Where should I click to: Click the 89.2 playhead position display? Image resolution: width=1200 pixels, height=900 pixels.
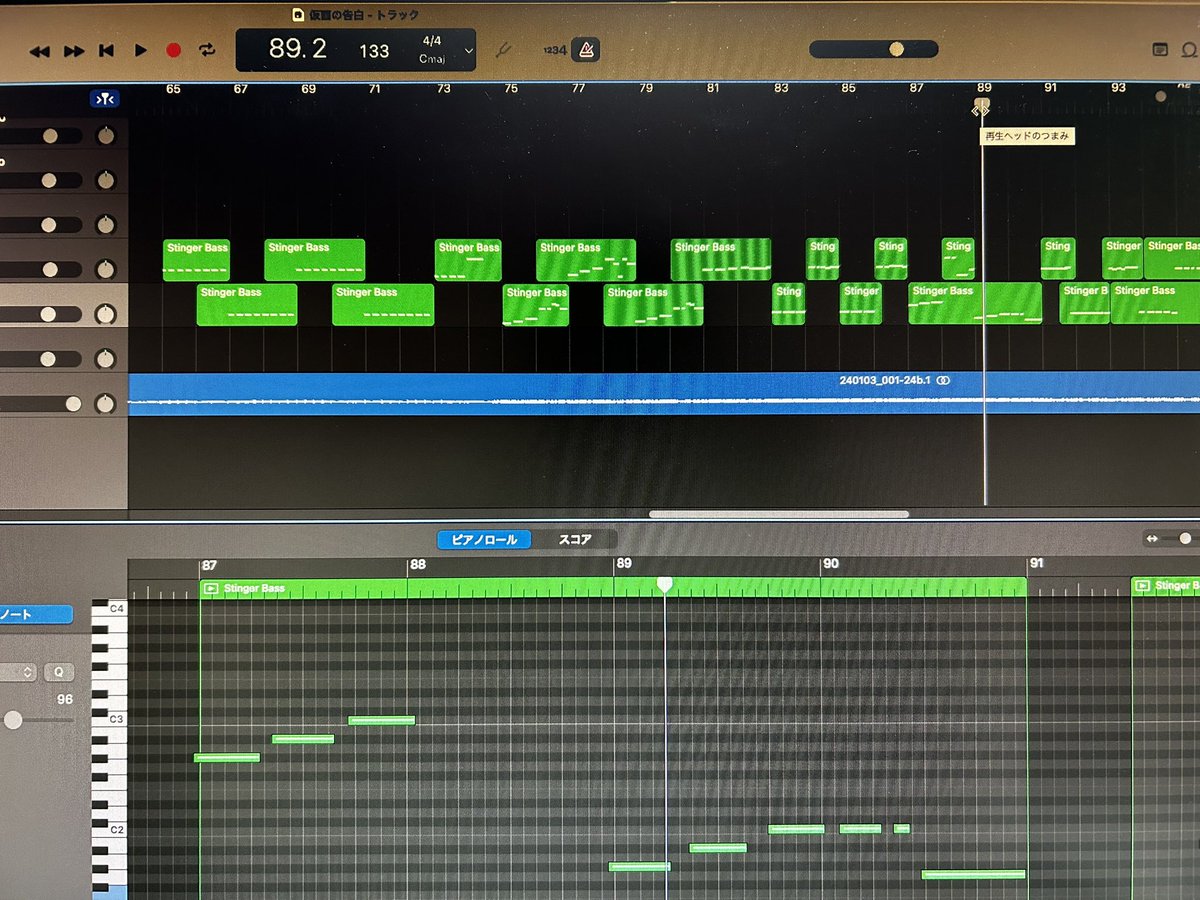click(x=298, y=49)
